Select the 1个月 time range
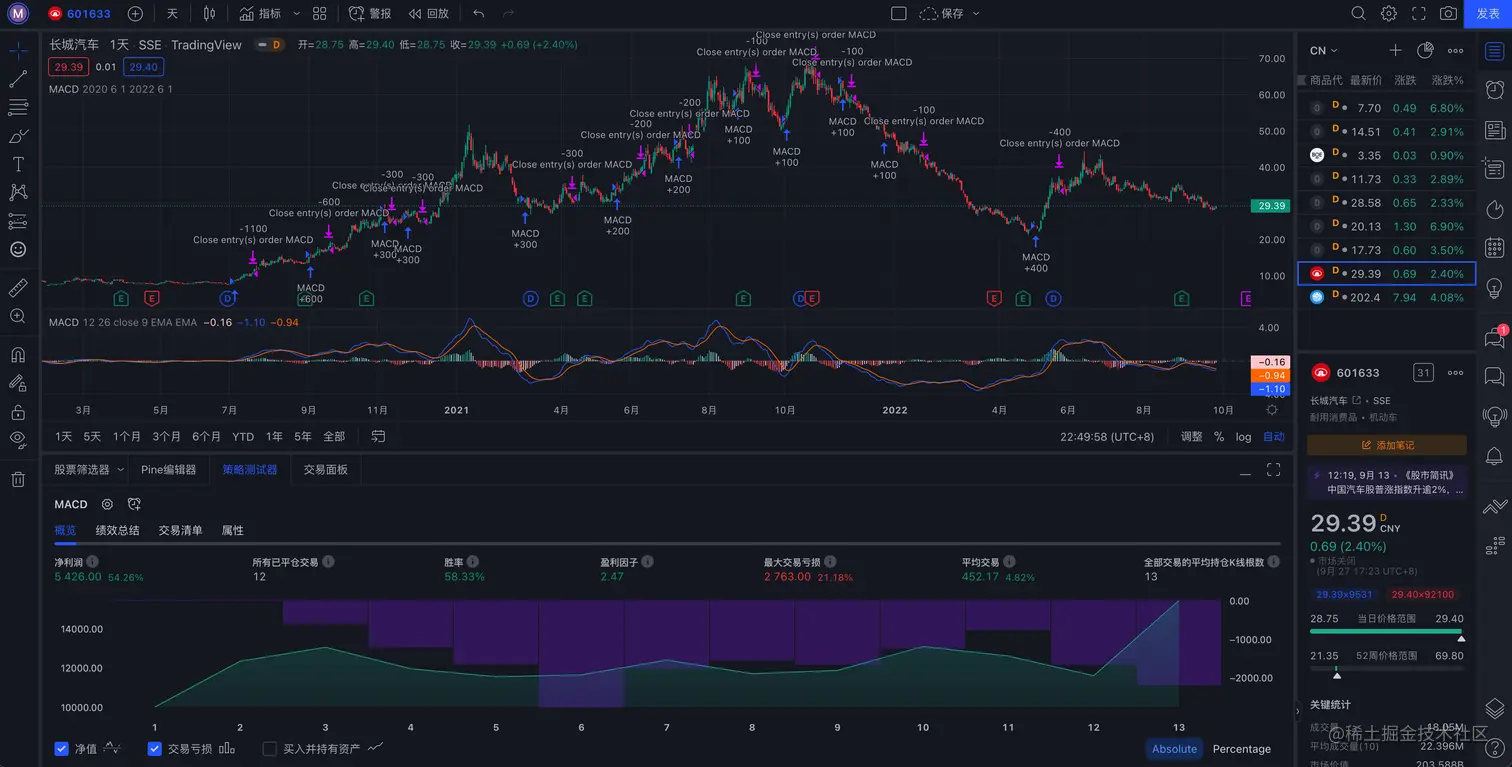Image resolution: width=1512 pixels, height=767 pixels. (127, 436)
